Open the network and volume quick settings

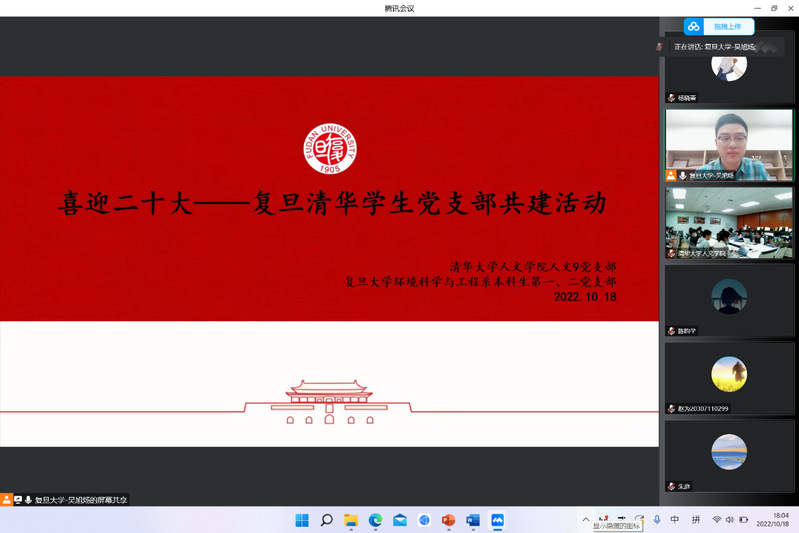730,520
